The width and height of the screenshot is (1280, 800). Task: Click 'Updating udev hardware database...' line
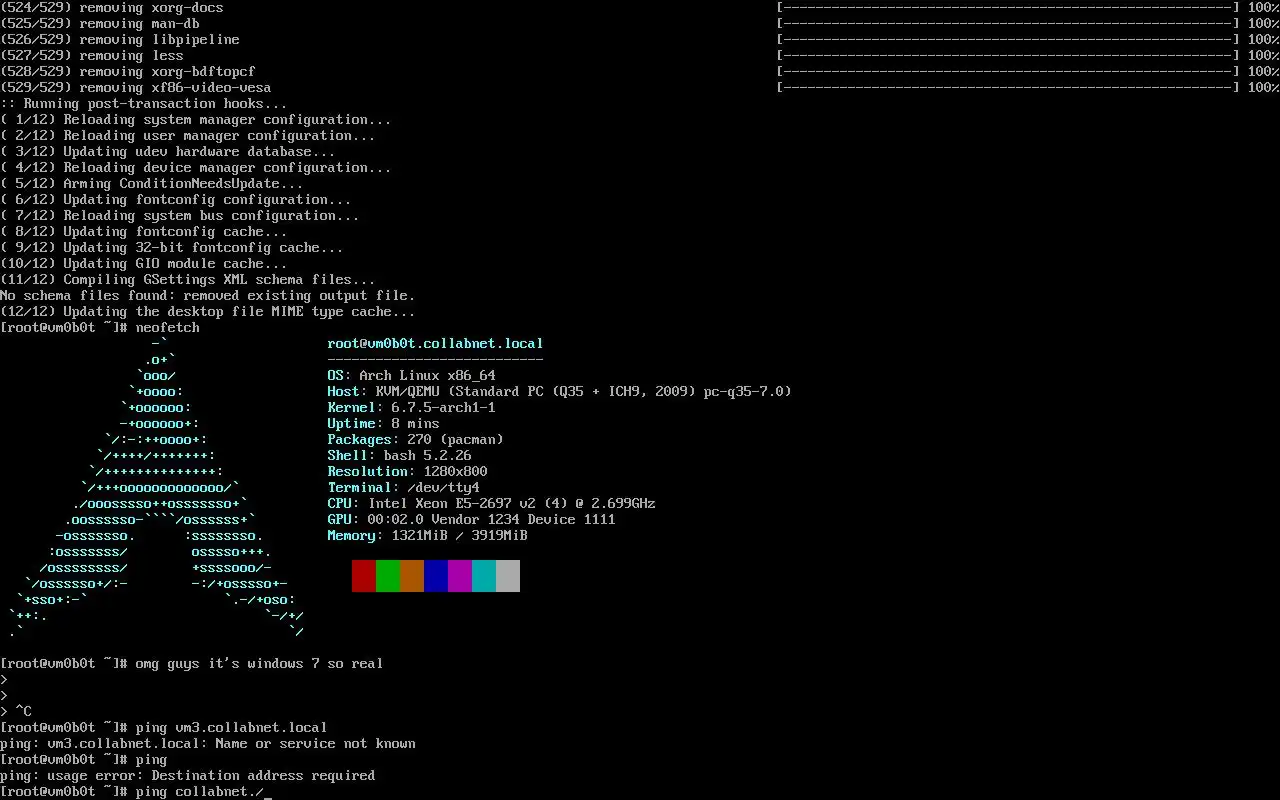168,152
